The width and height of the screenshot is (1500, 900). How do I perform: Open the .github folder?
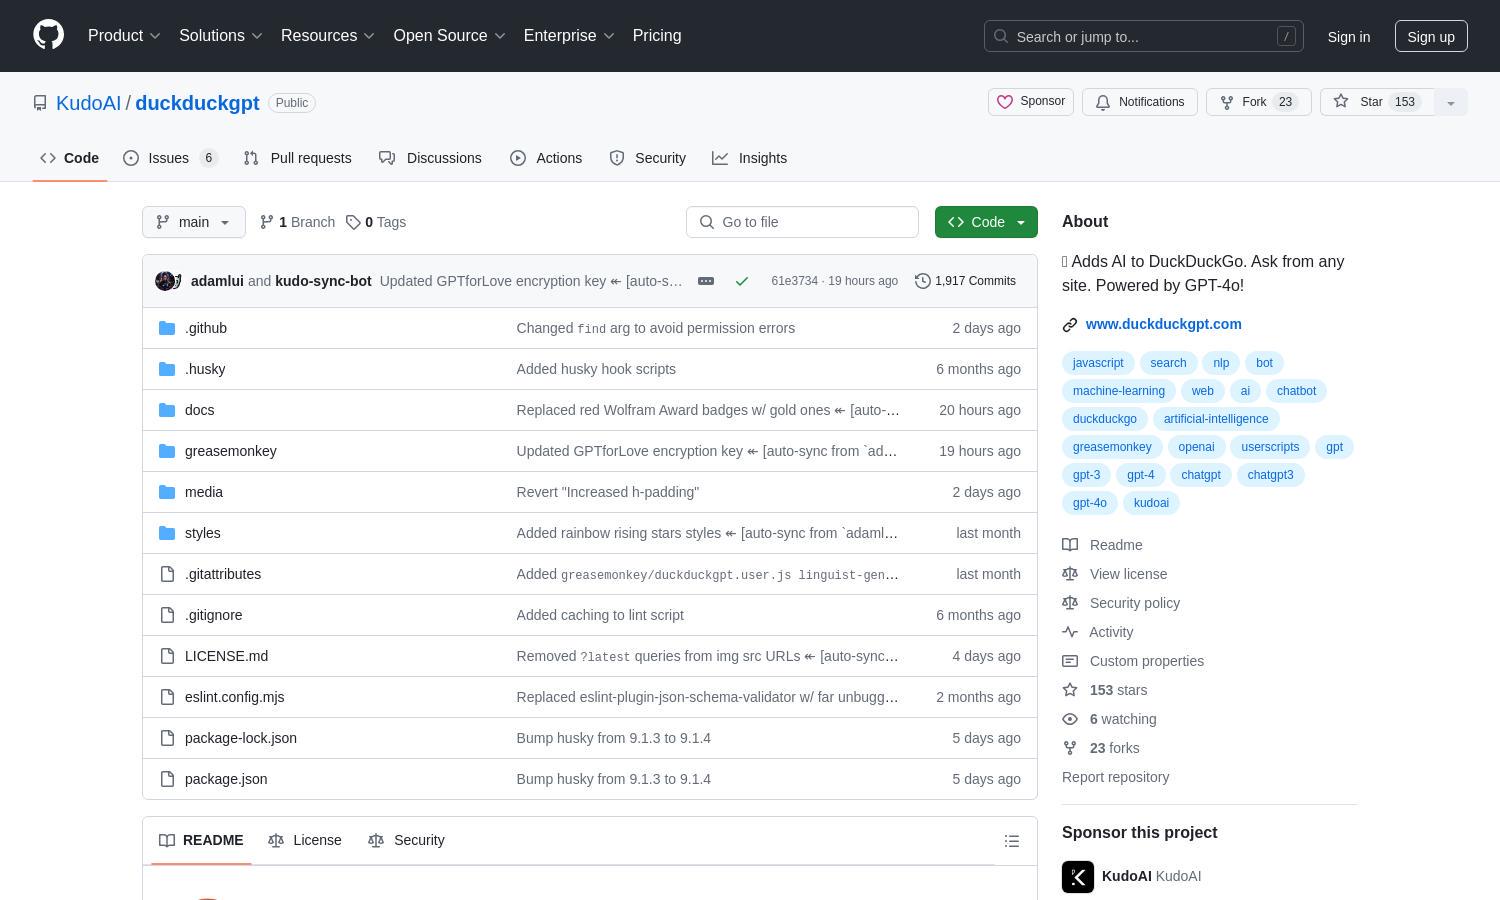coord(206,328)
